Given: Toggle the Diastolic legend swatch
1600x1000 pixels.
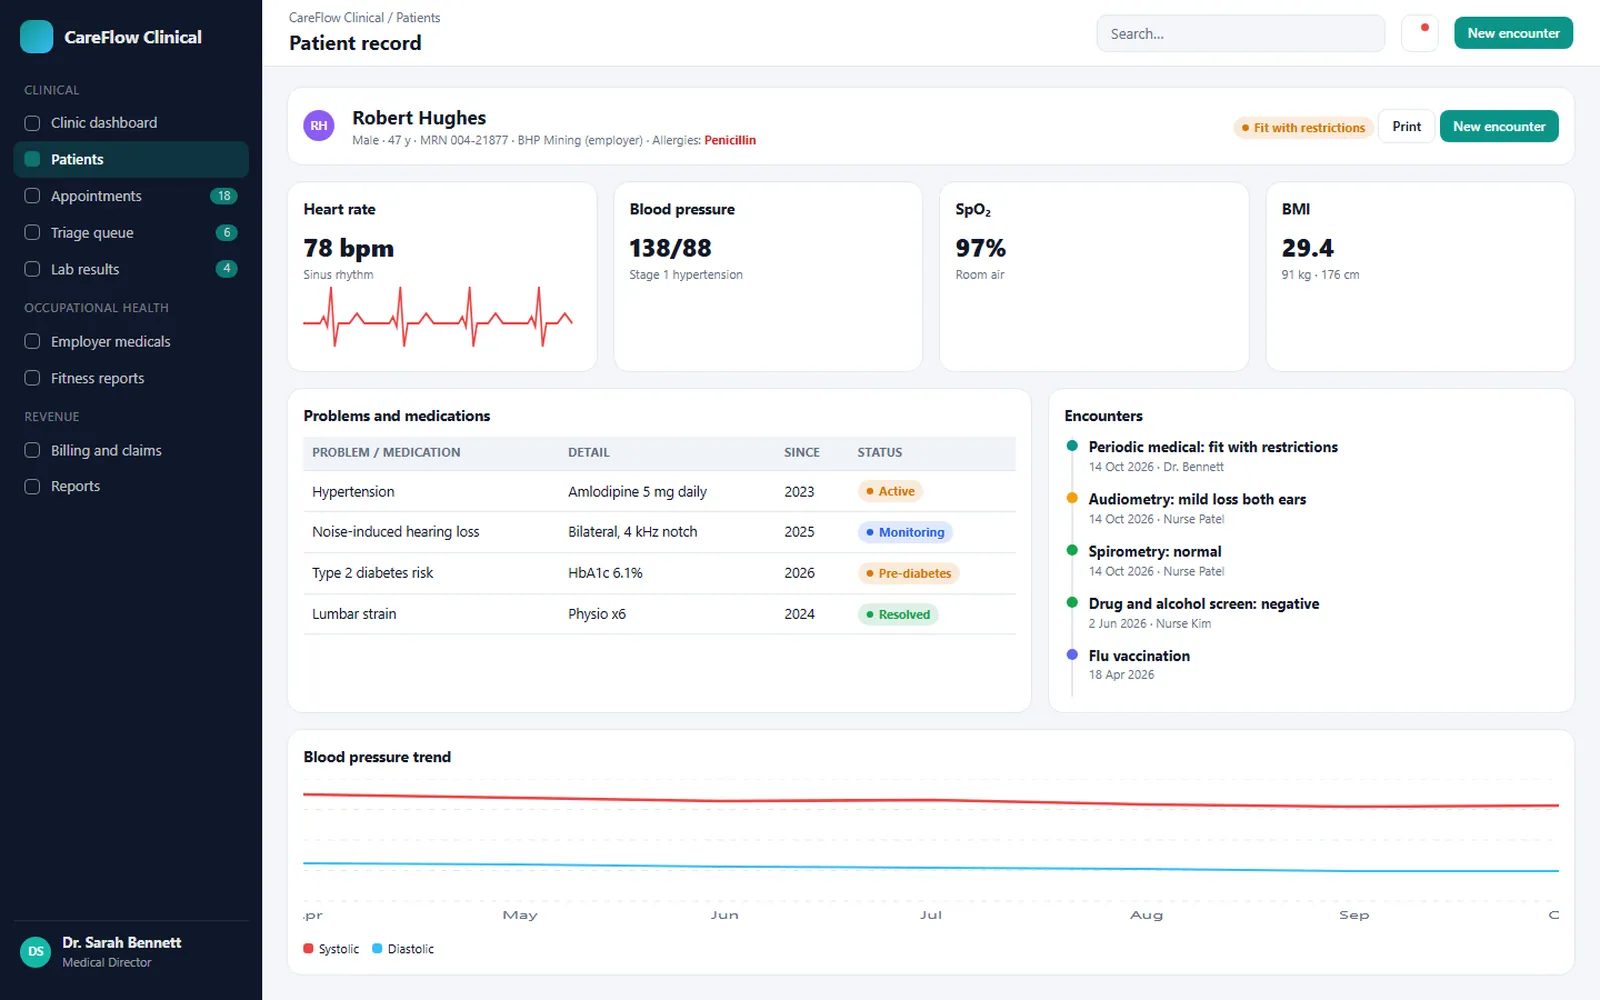Looking at the screenshot, I should pos(377,948).
